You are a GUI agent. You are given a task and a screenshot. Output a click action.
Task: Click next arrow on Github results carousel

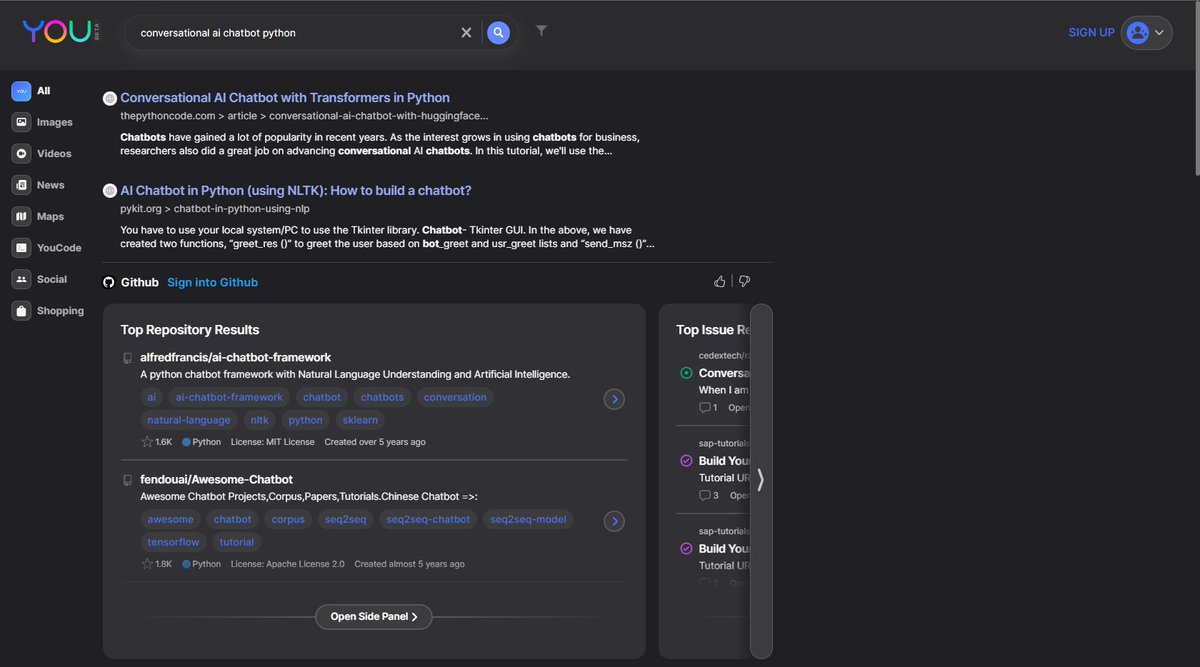pos(761,481)
